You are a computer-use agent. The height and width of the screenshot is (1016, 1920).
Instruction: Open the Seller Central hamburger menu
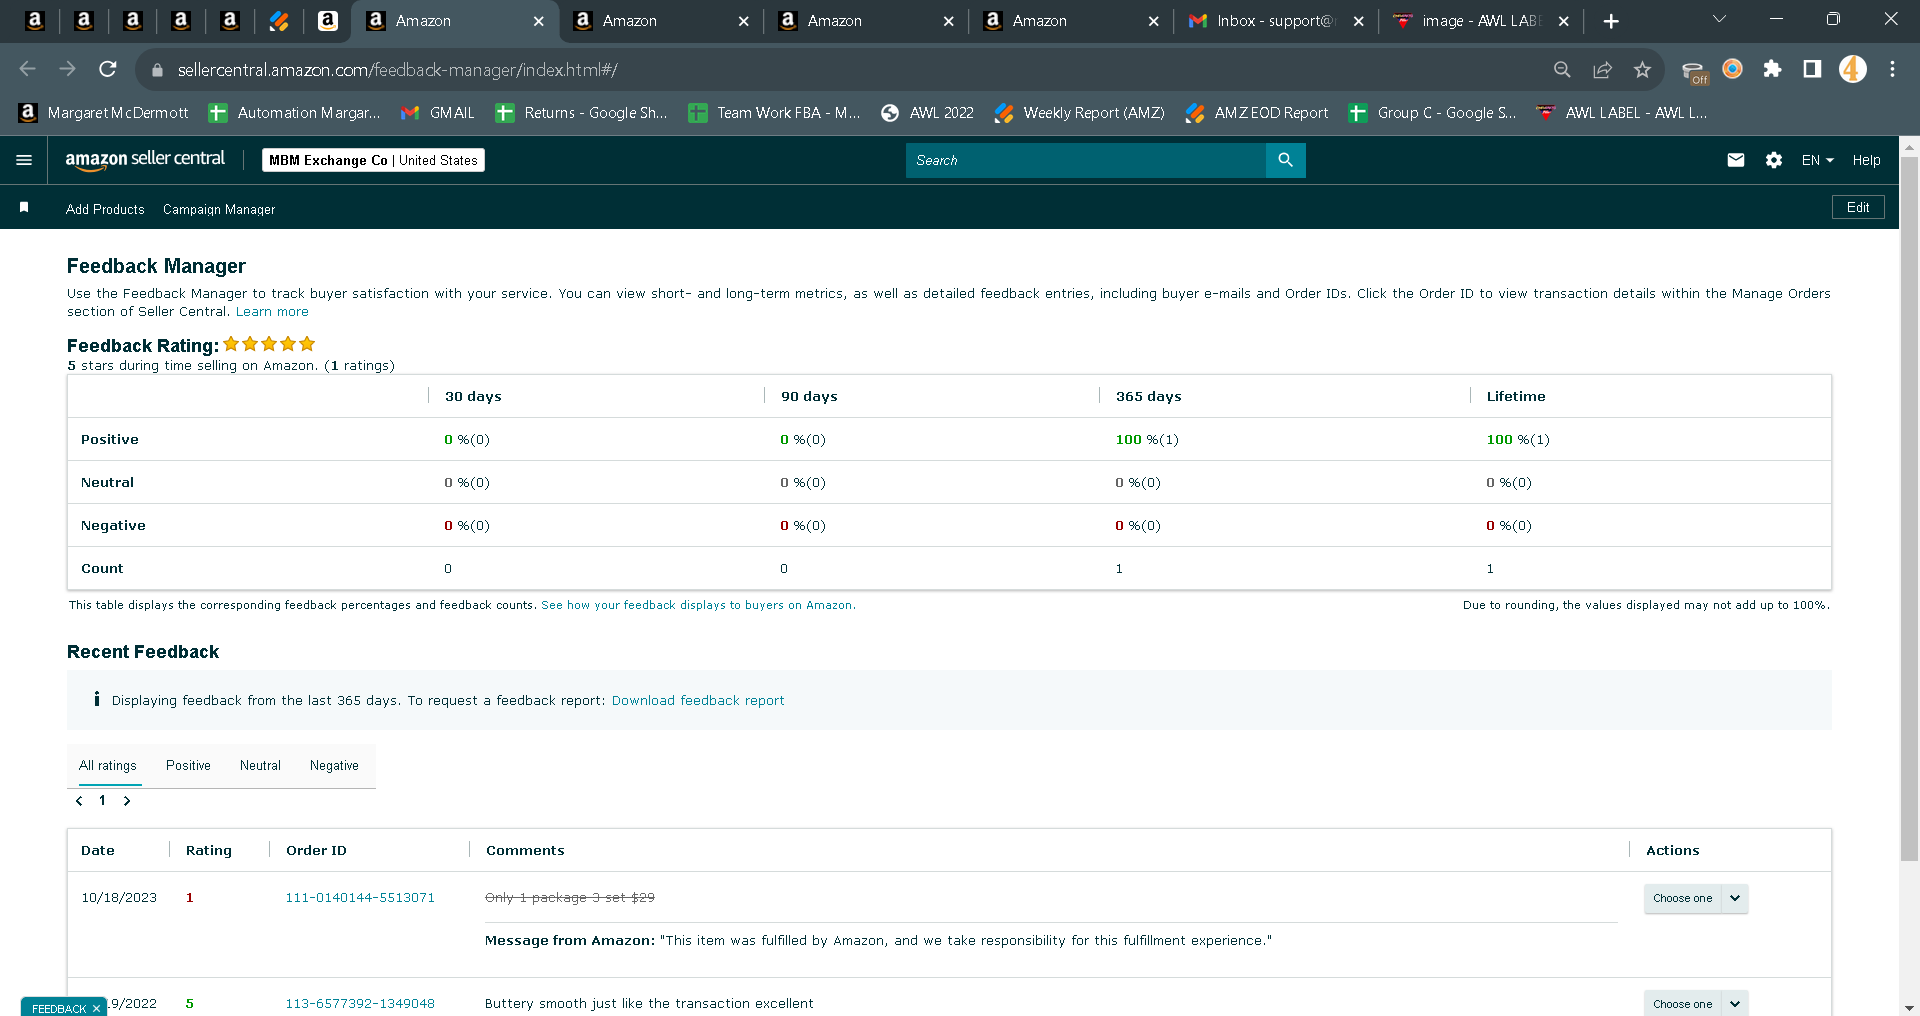tap(24, 160)
